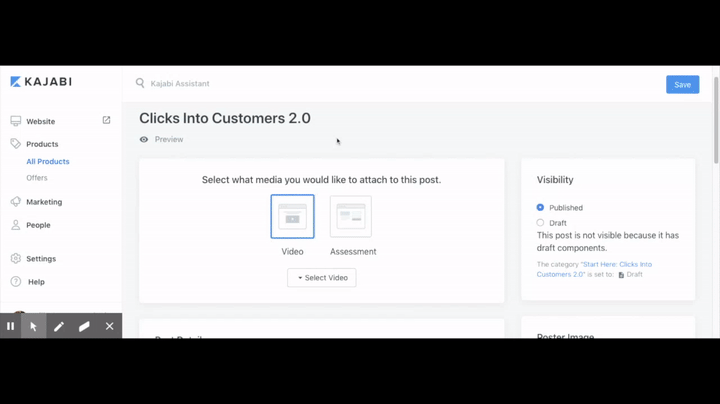Select the Draft radio button
720x404 pixels.
click(540, 223)
